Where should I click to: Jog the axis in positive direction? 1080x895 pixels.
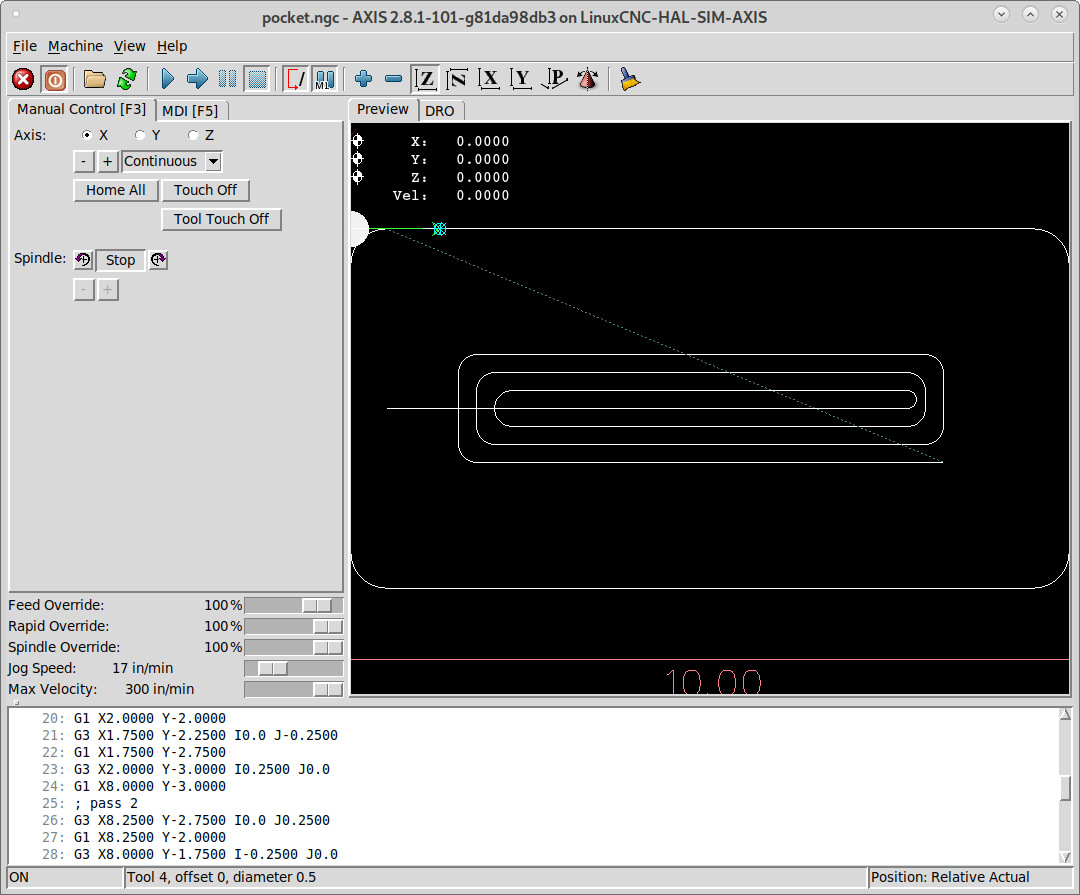pos(107,161)
